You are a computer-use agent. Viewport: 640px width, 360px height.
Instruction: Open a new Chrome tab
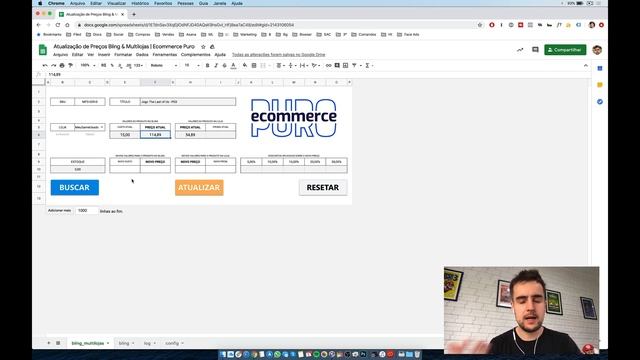(x=134, y=14)
